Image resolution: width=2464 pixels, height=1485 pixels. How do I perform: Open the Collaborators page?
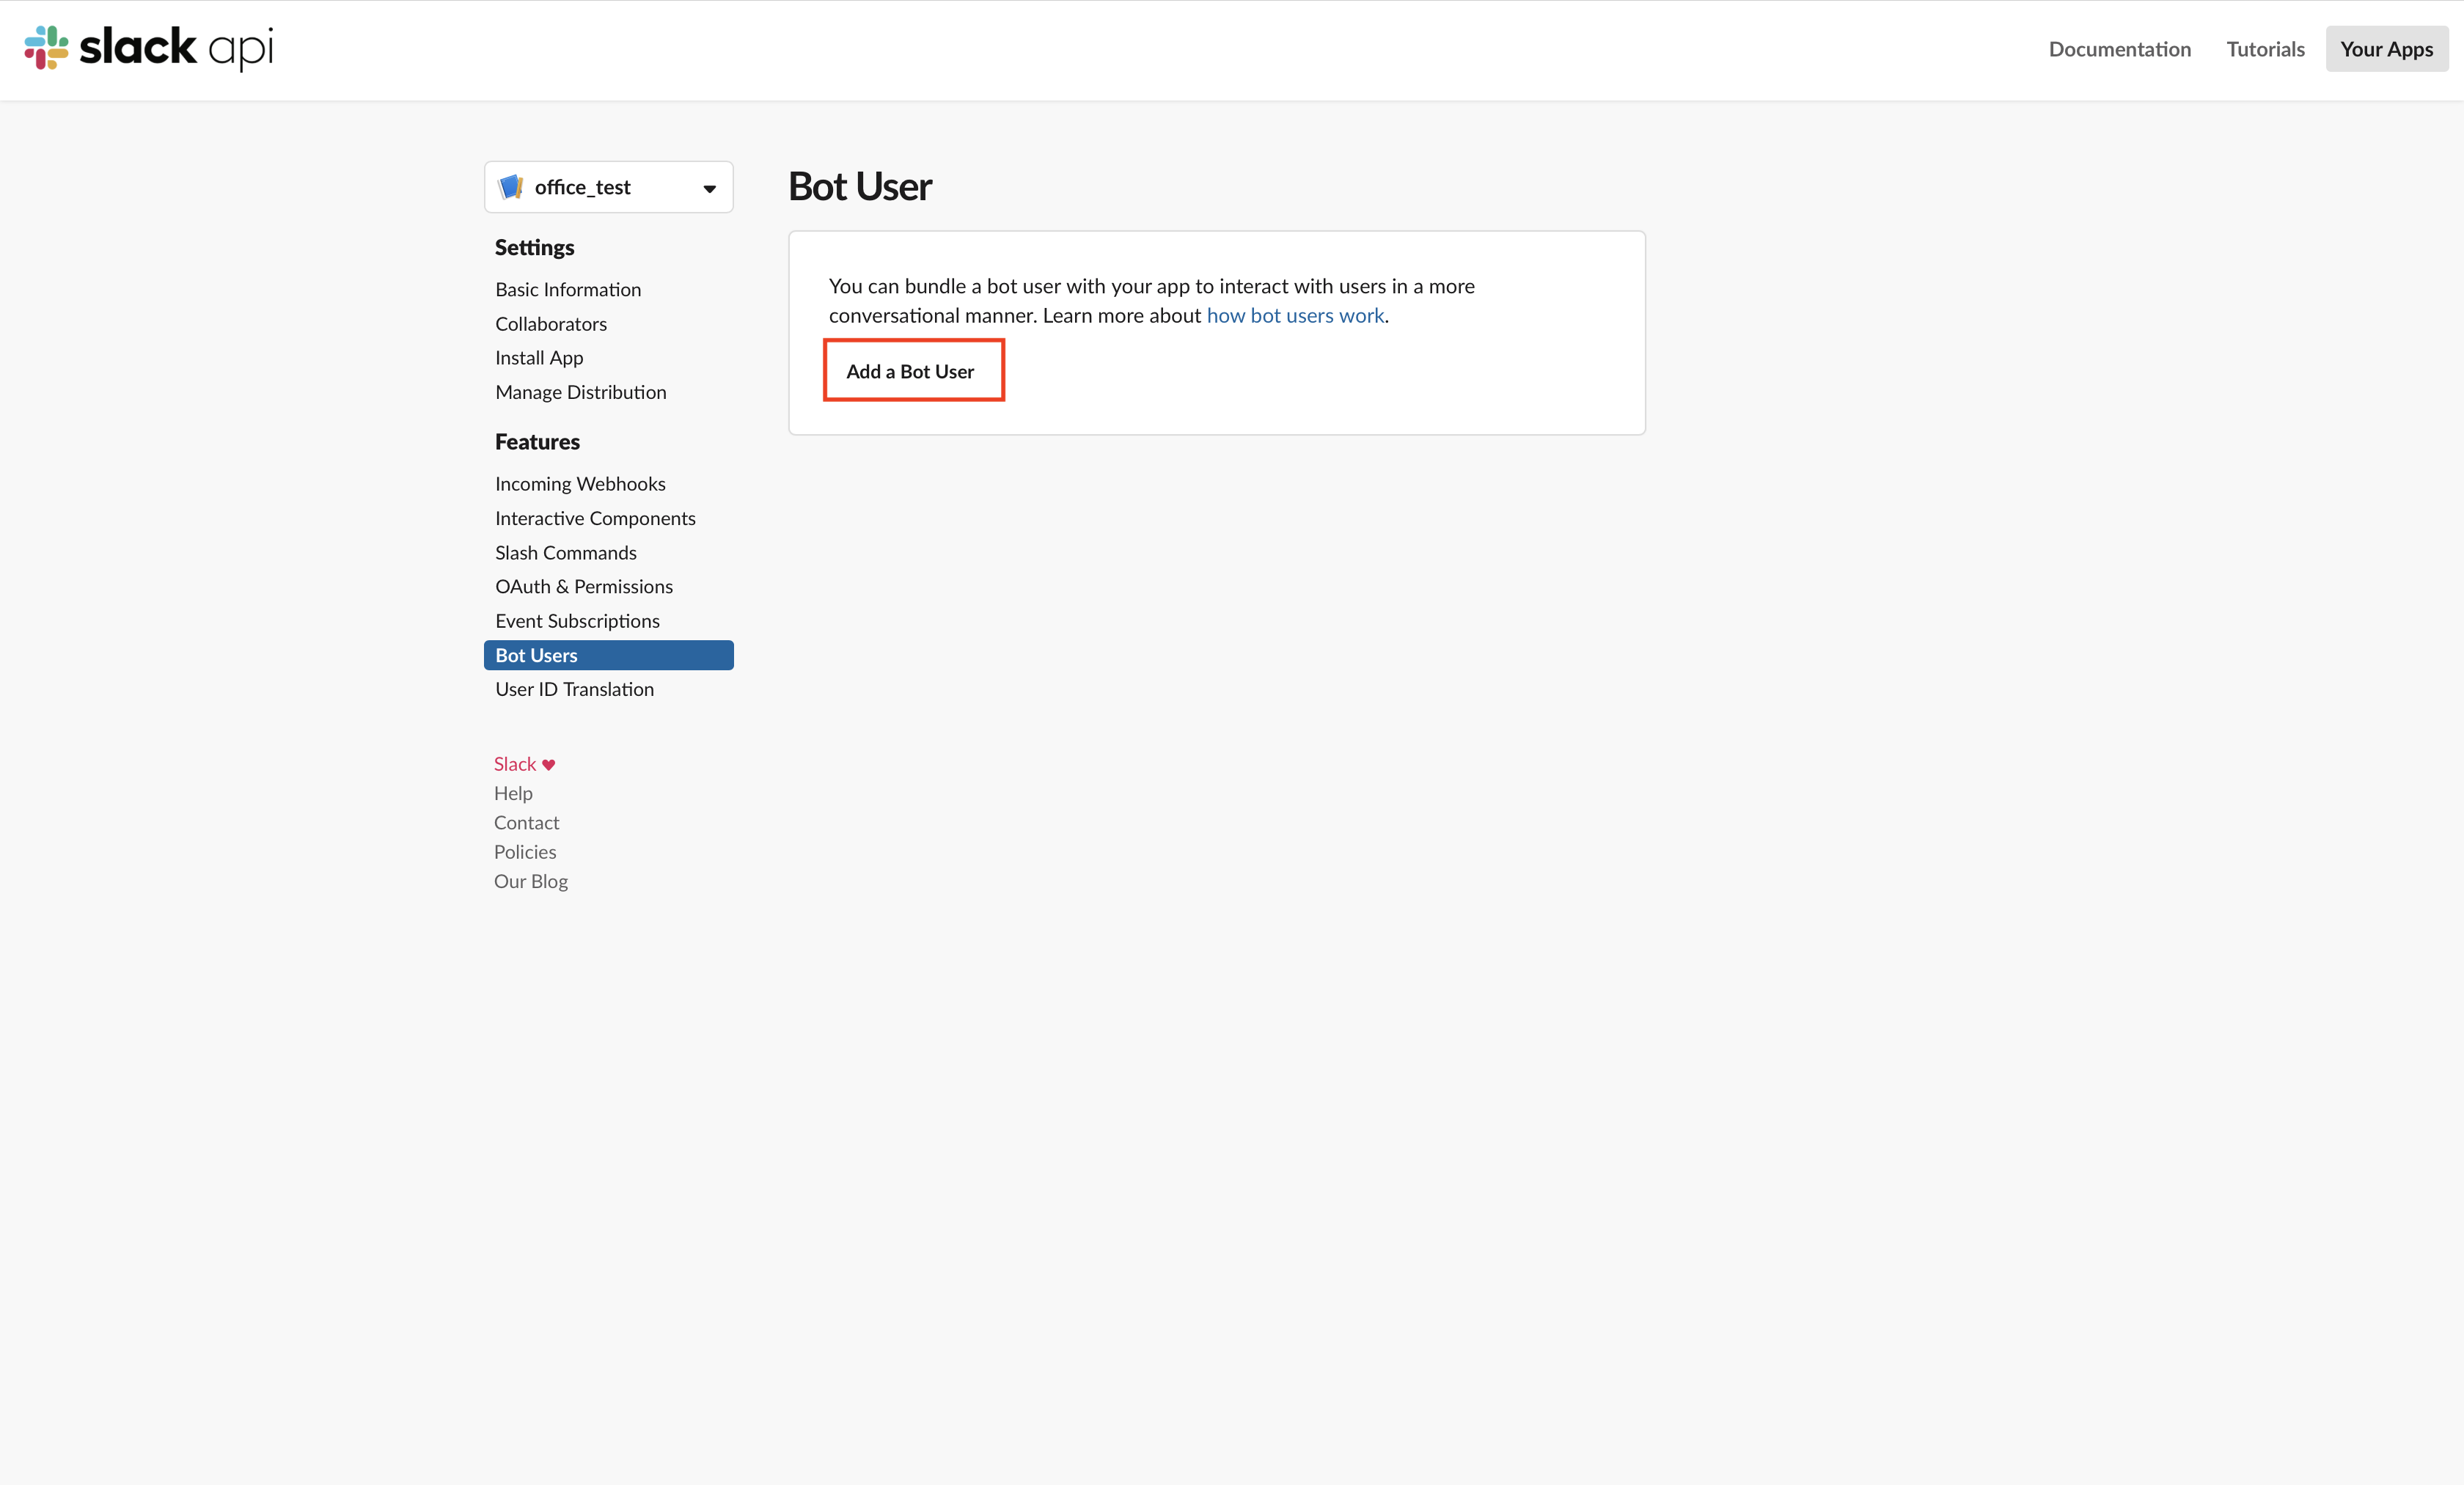coord(551,324)
